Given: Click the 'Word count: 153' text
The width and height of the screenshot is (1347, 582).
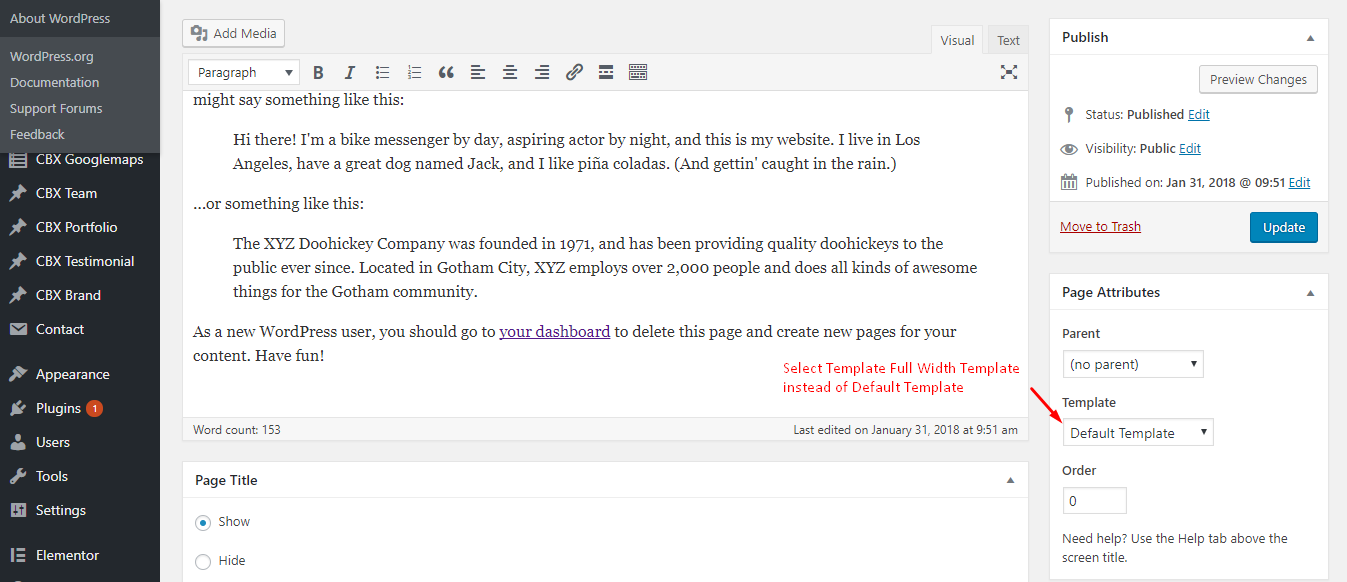Looking at the screenshot, I should (x=237, y=430).
